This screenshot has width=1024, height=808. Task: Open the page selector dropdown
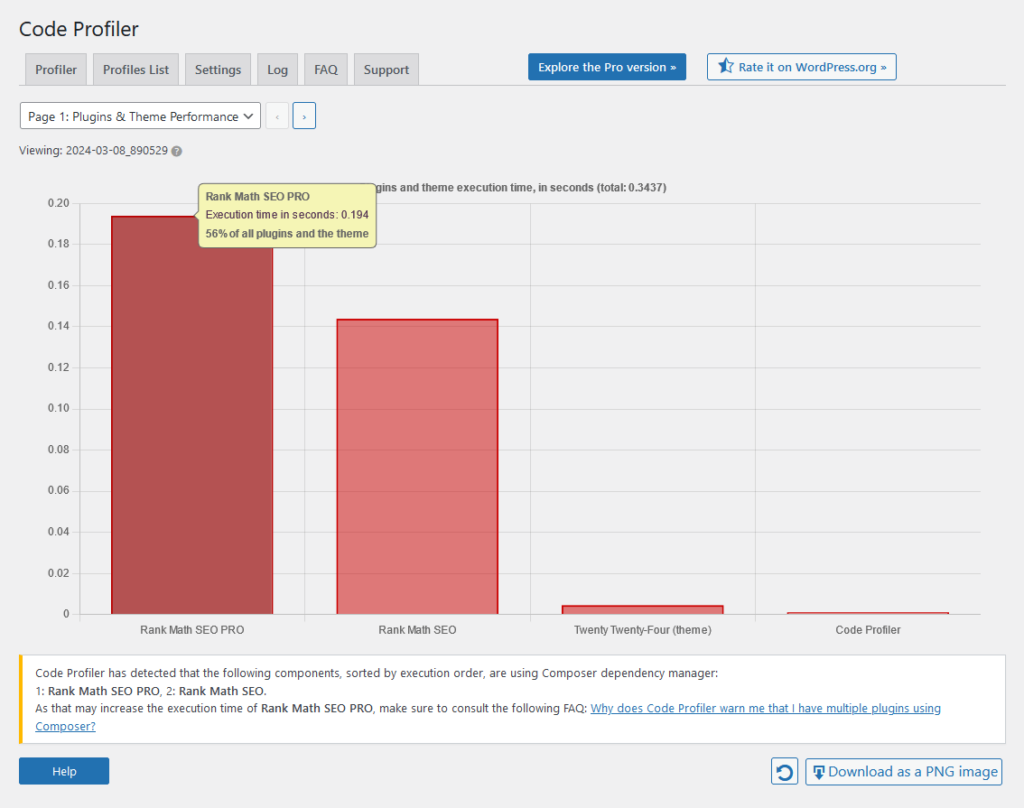pos(140,116)
